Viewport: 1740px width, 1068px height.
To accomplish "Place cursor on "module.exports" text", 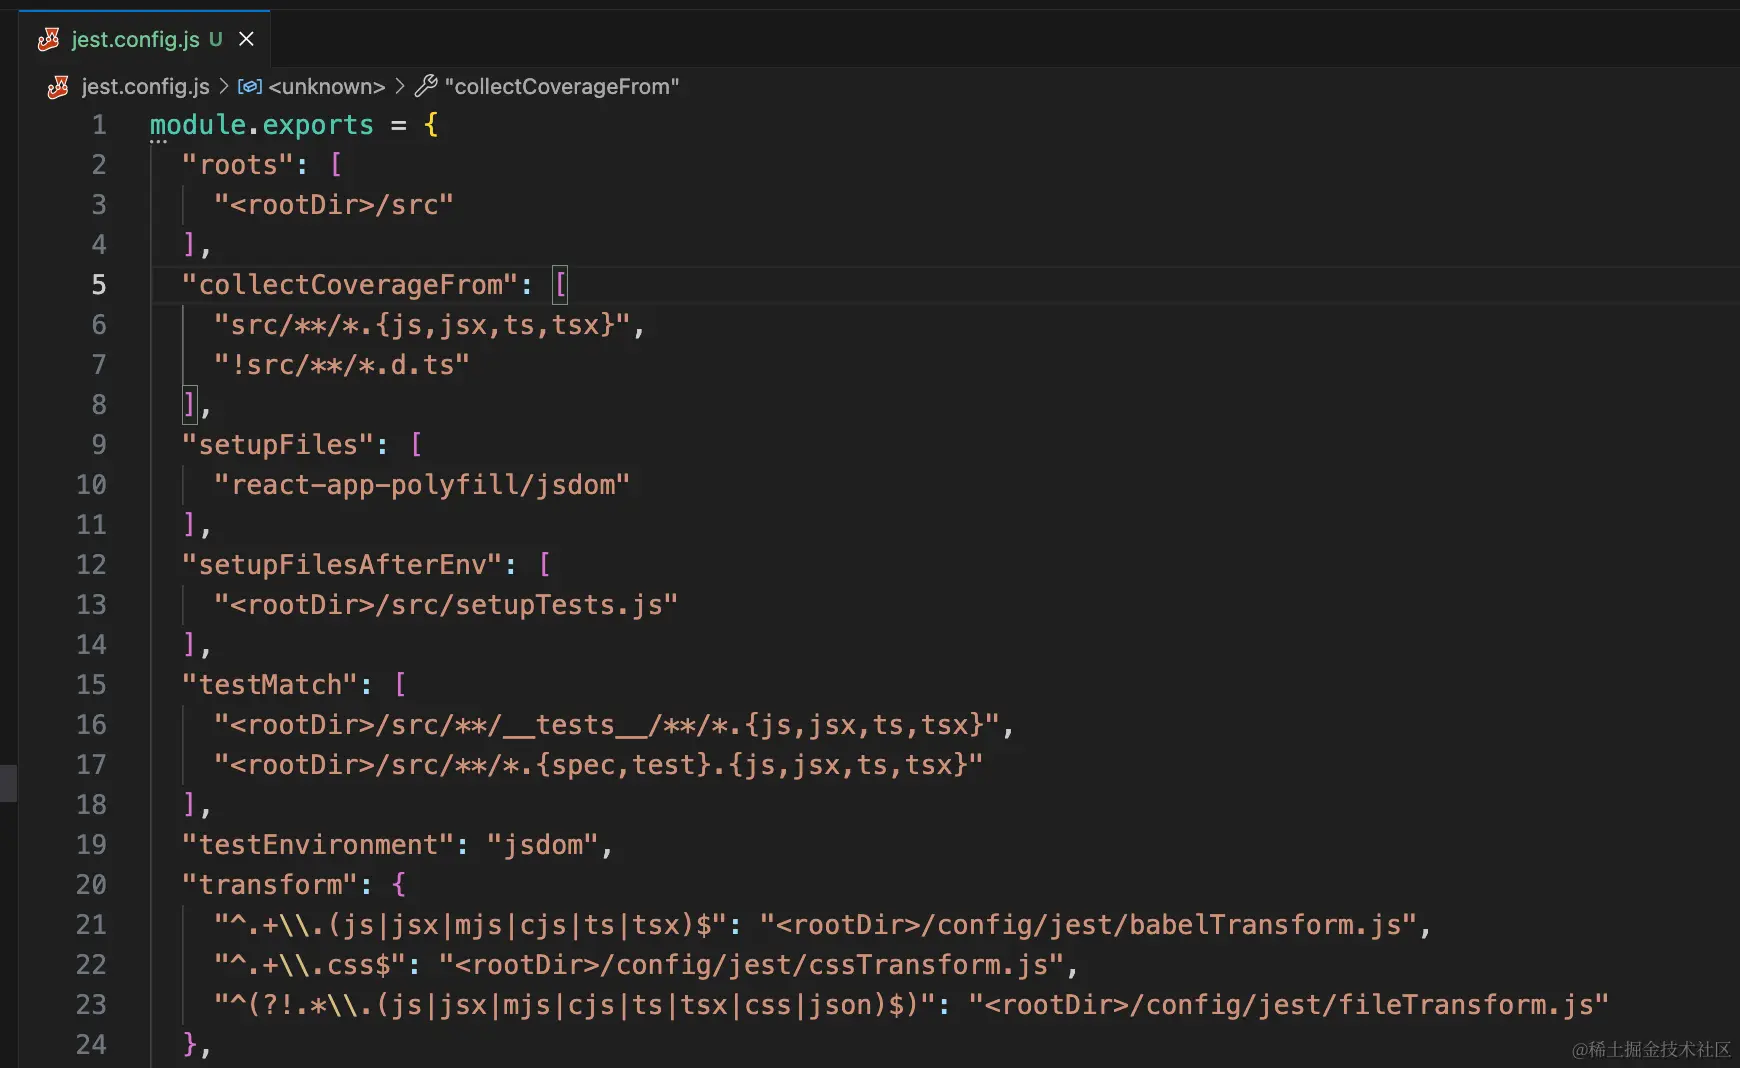I will 262,125.
